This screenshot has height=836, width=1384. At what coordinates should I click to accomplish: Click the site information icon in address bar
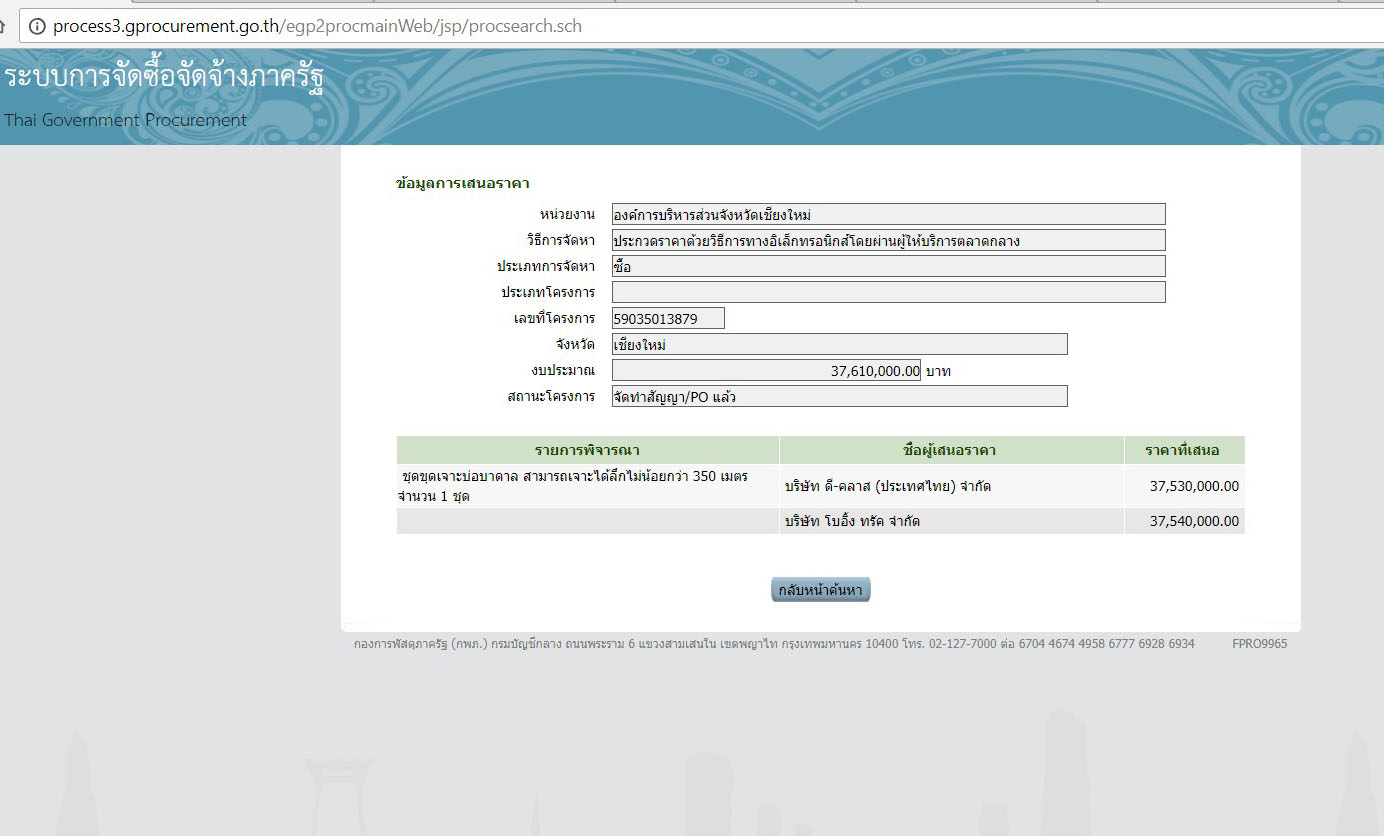pos(37,27)
